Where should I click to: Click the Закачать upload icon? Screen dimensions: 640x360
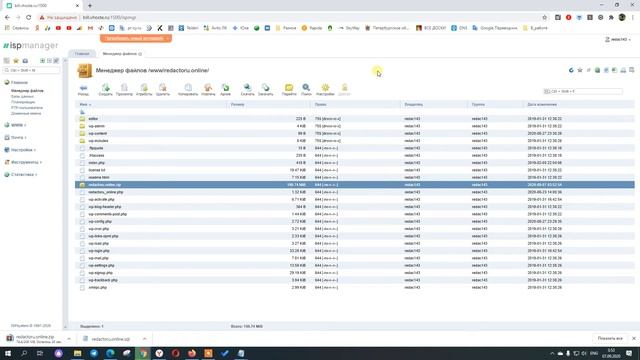[265, 90]
